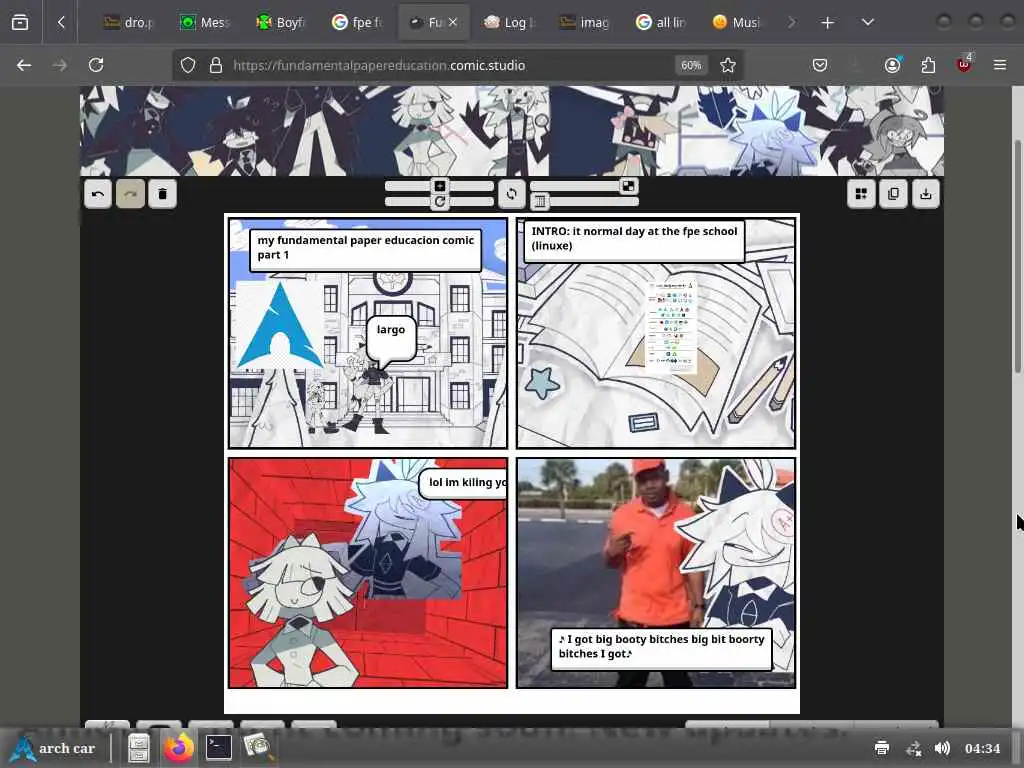The width and height of the screenshot is (1024, 768).
Task: Click the printer tray icon
Action: [x=882, y=748]
